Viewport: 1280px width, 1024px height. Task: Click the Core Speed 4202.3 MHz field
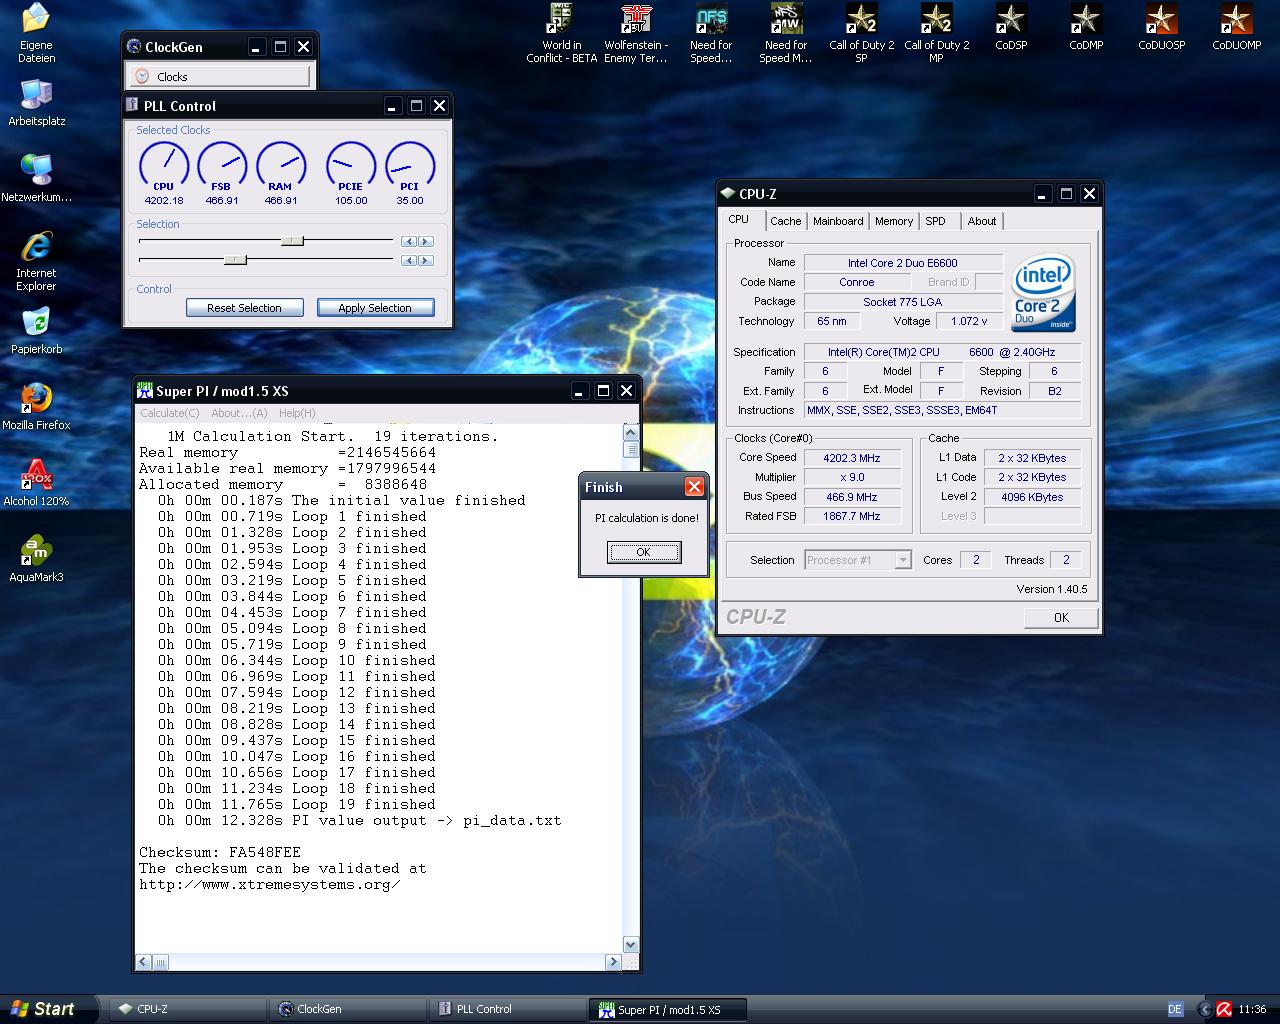(x=852, y=458)
